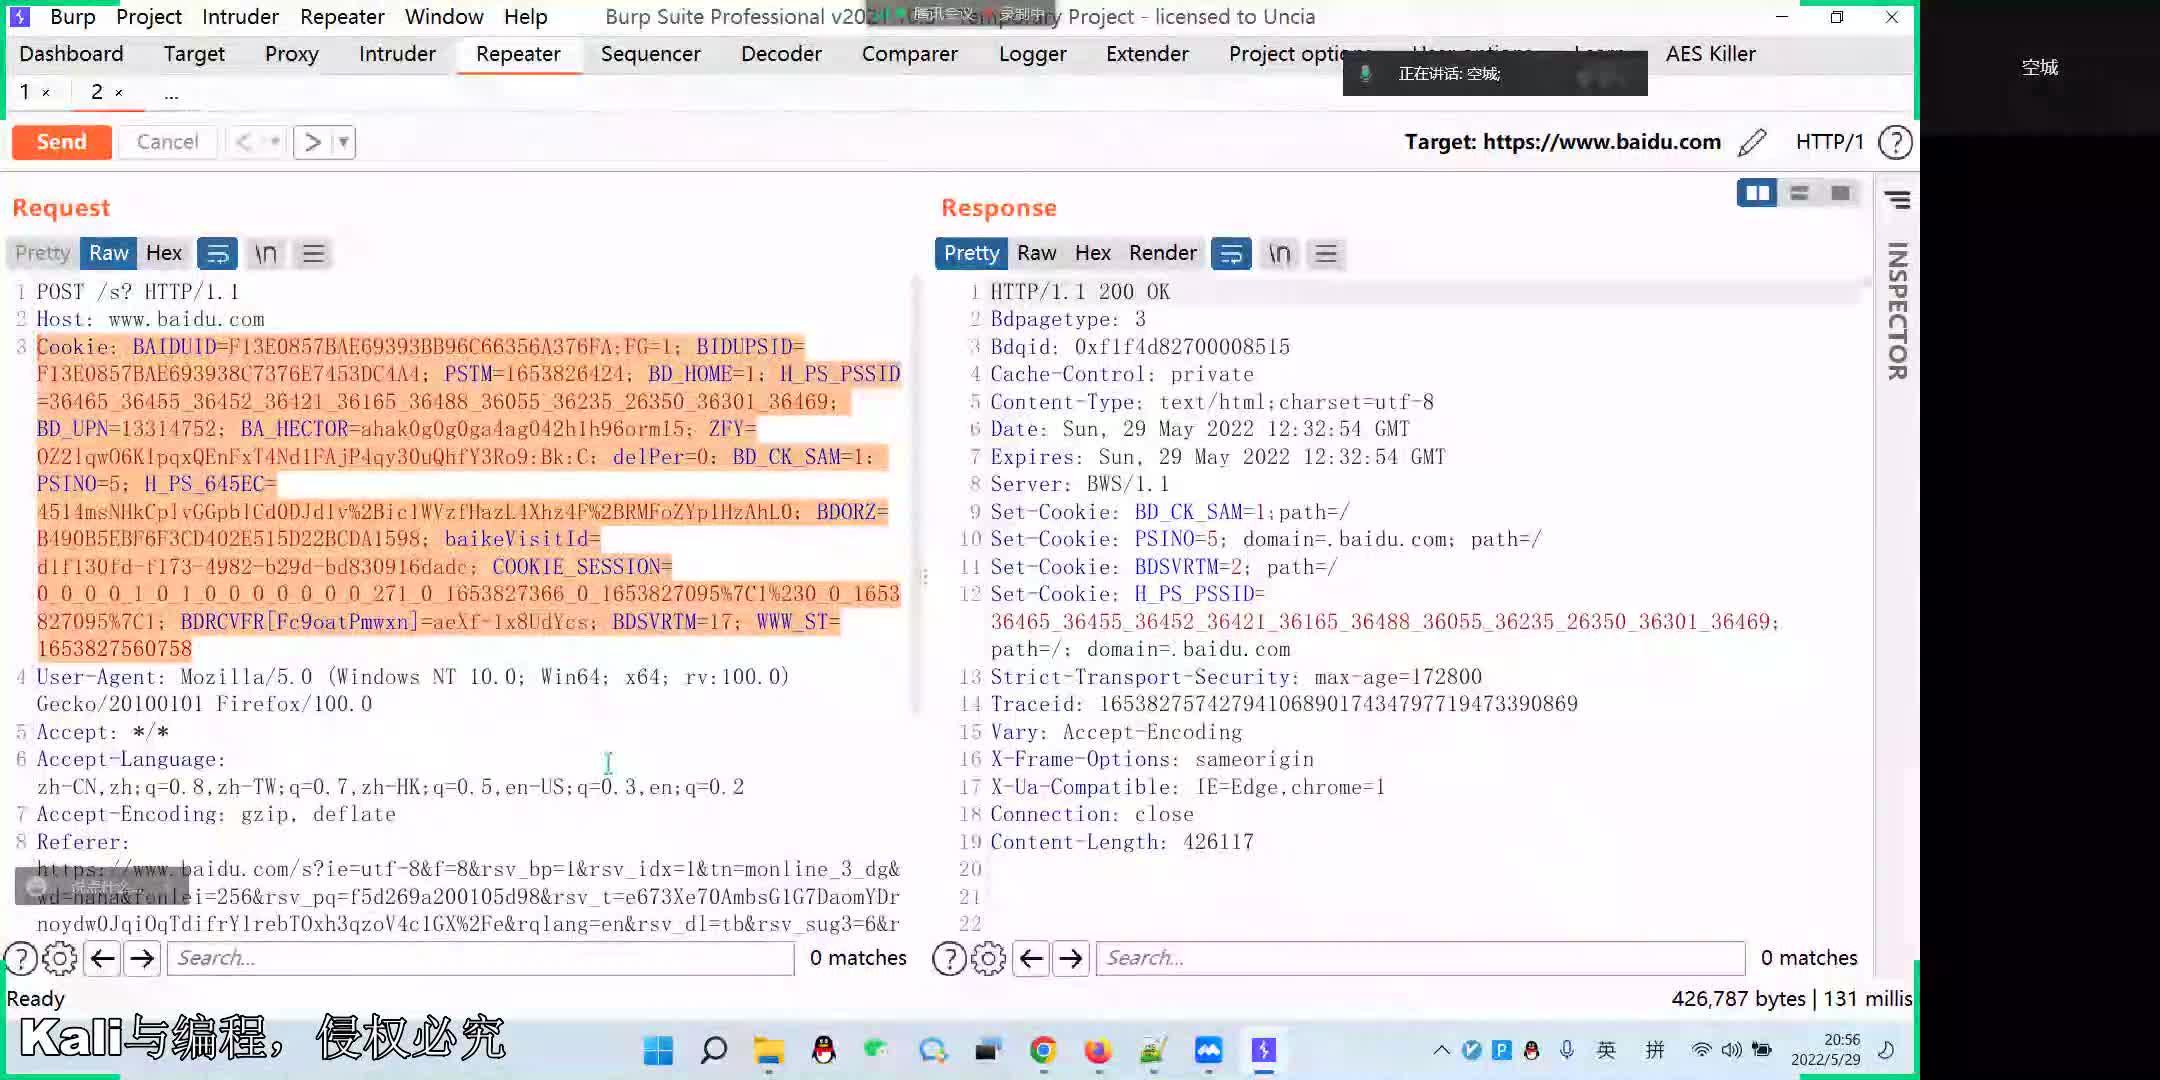Open Firefox from the taskbar
2160x1080 pixels.
coord(1098,1050)
